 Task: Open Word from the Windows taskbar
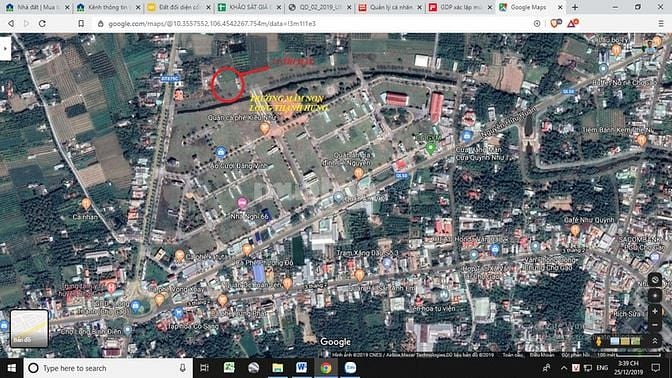tap(301, 368)
